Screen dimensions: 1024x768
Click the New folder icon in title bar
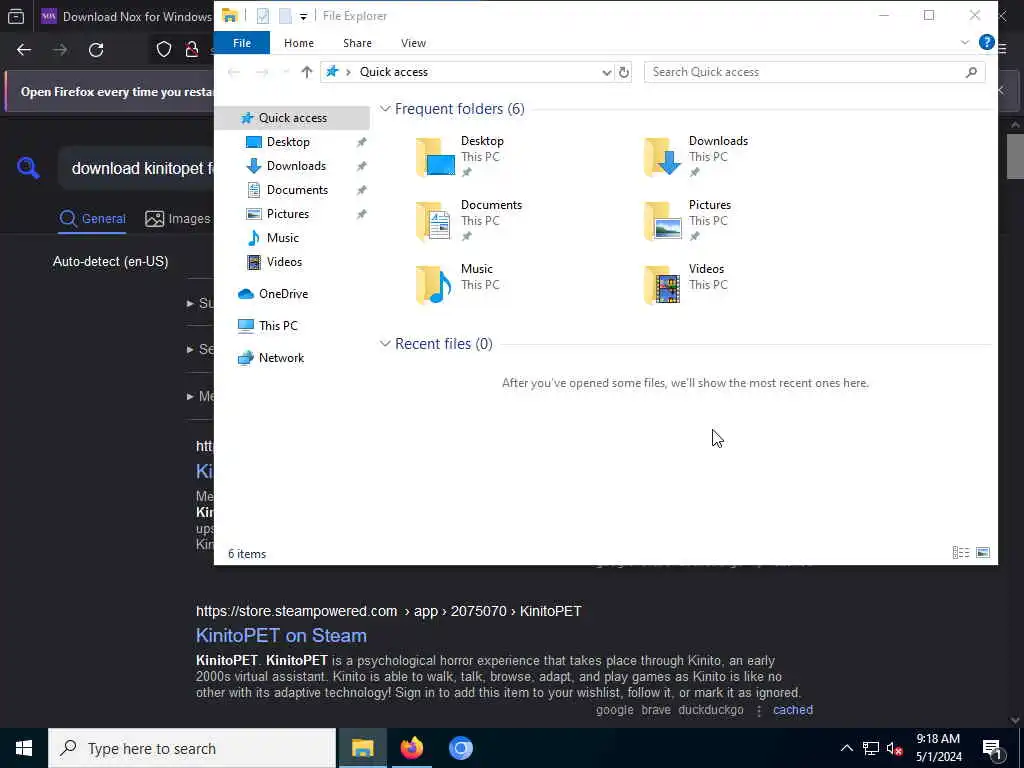[x=285, y=16]
